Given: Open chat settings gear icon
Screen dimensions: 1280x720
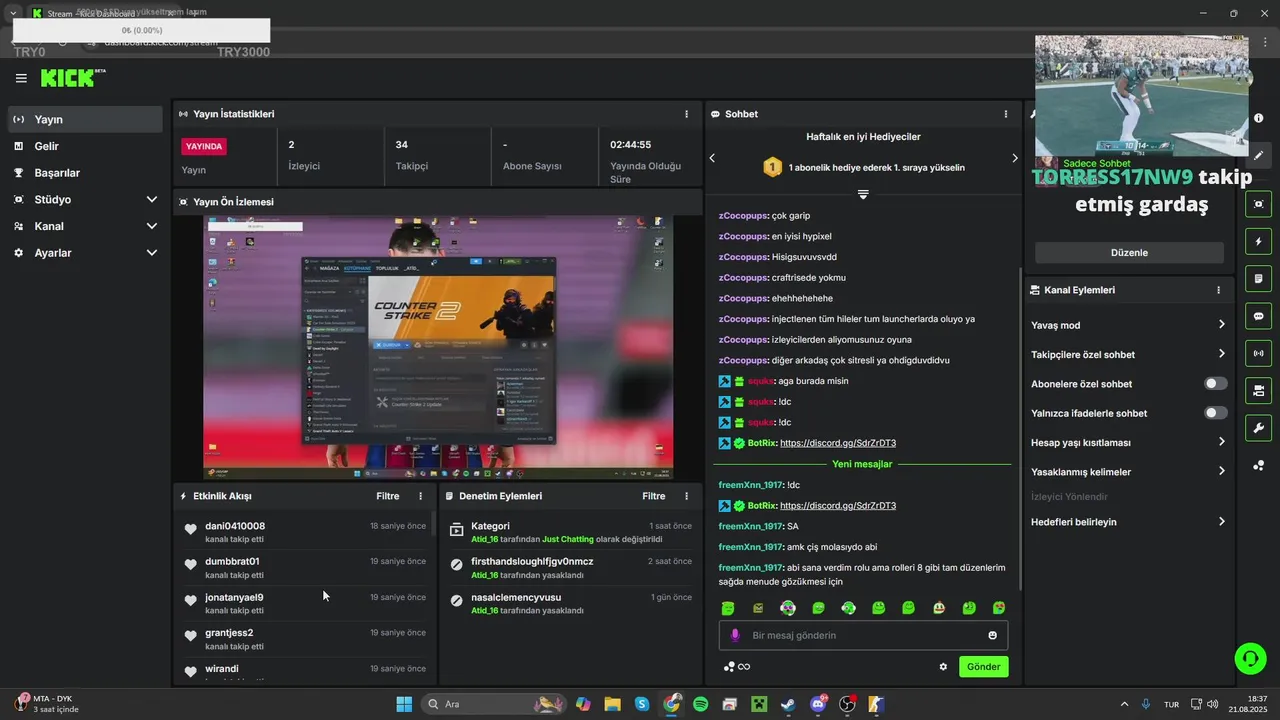Looking at the screenshot, I should [942, 667].
